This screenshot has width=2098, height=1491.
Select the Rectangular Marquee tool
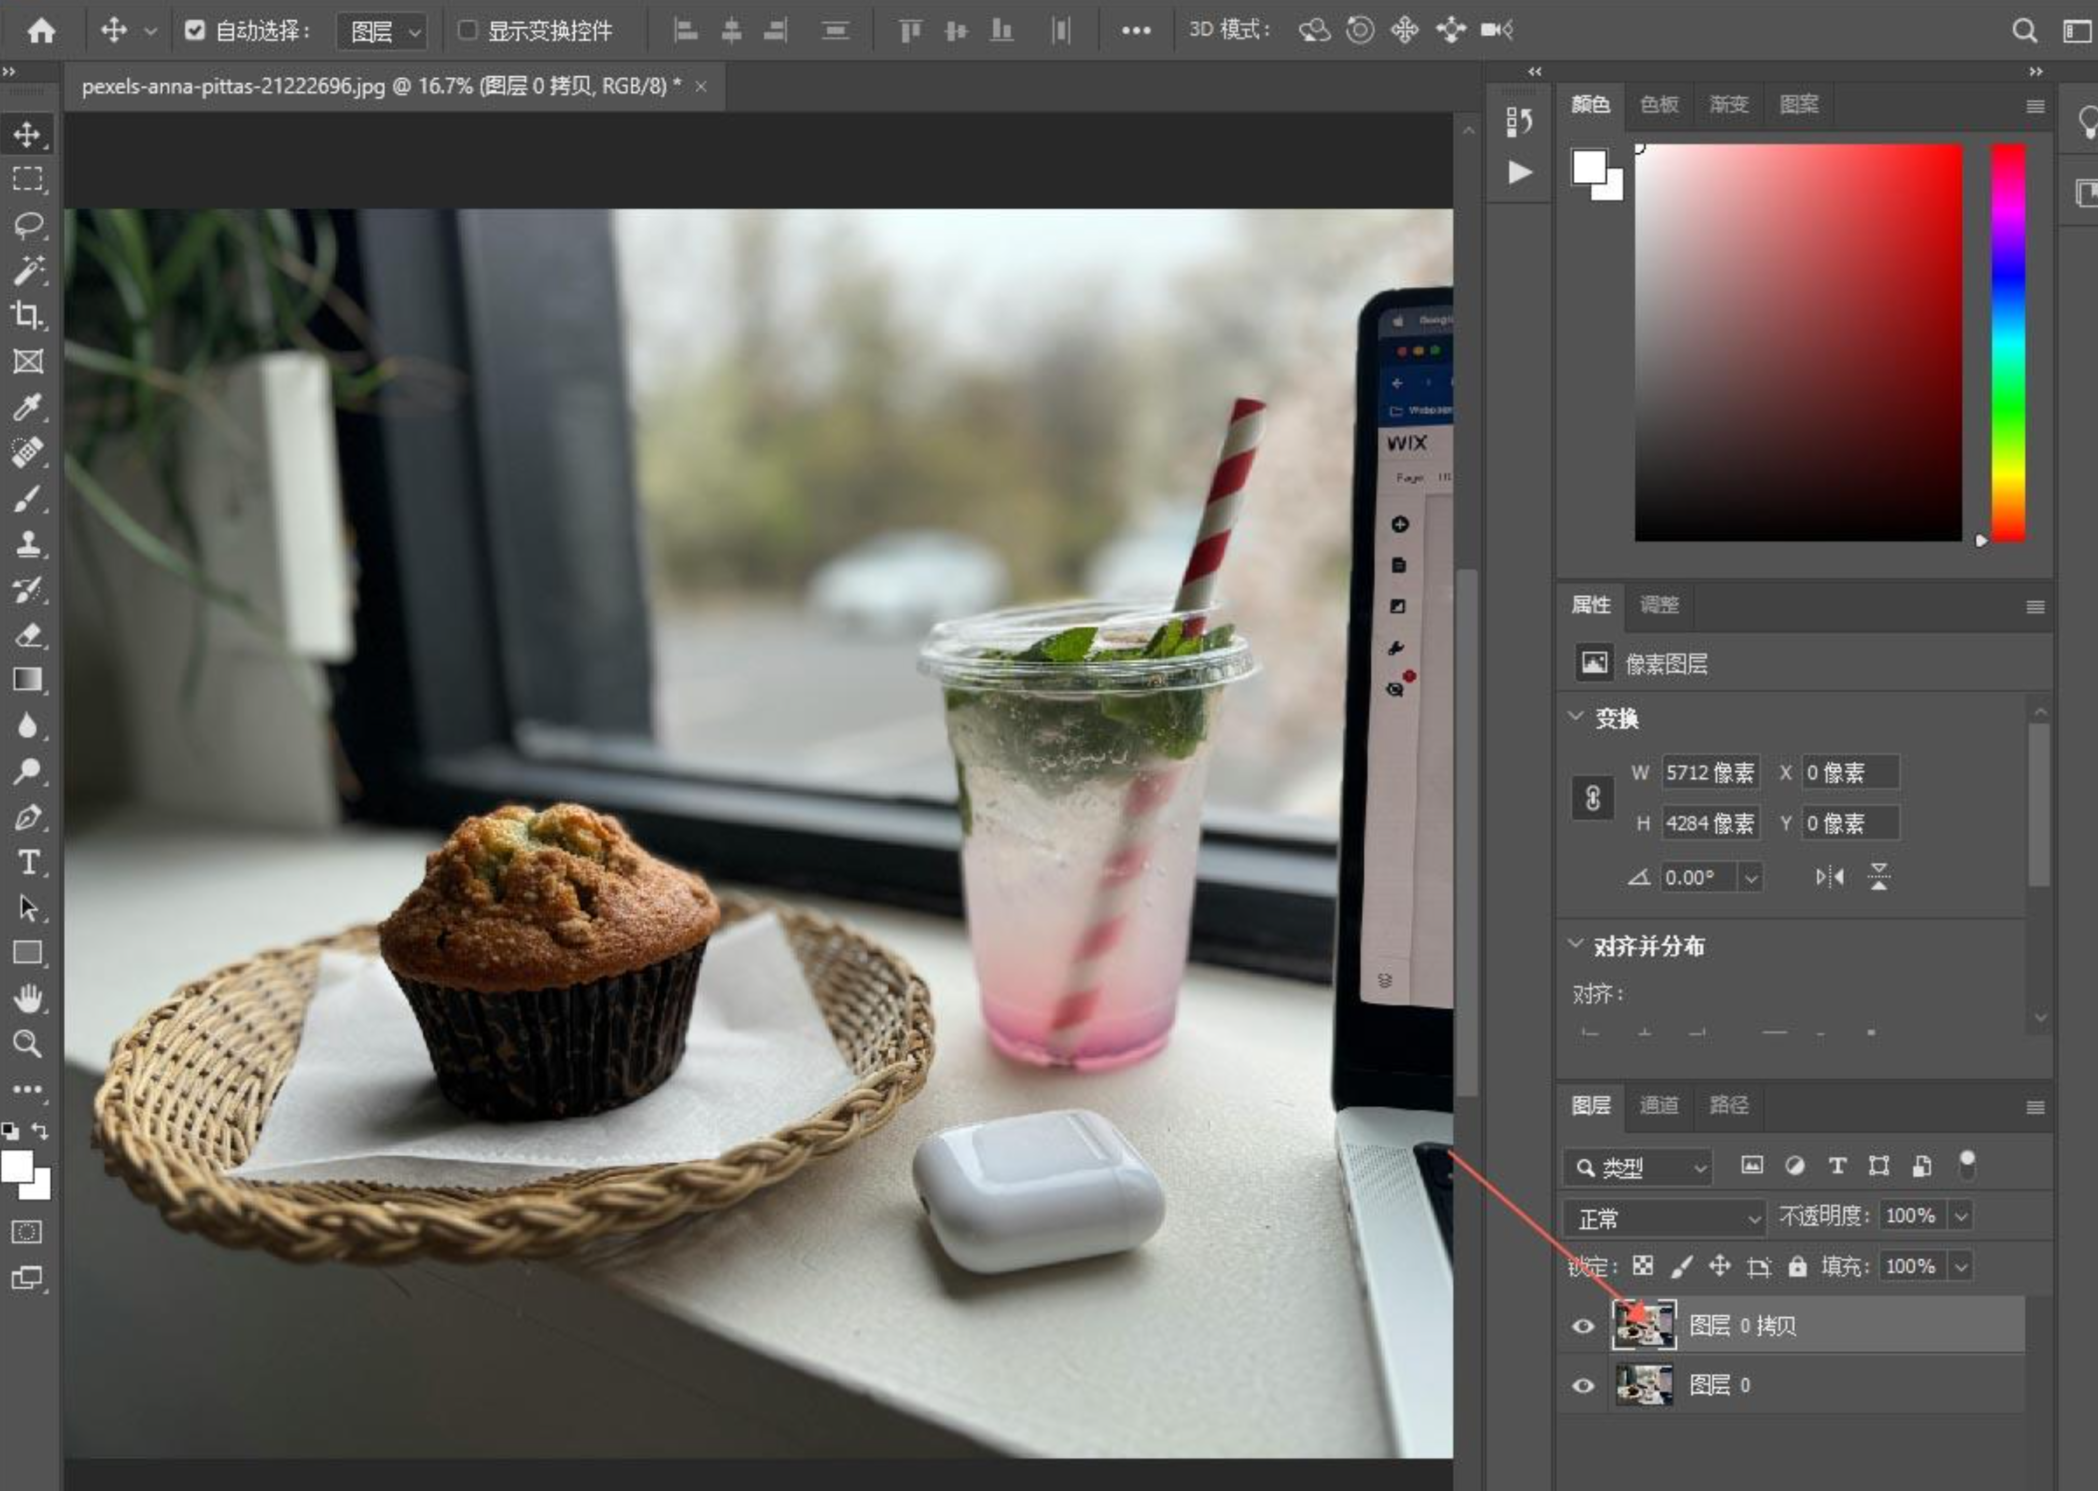coord(28,179)
